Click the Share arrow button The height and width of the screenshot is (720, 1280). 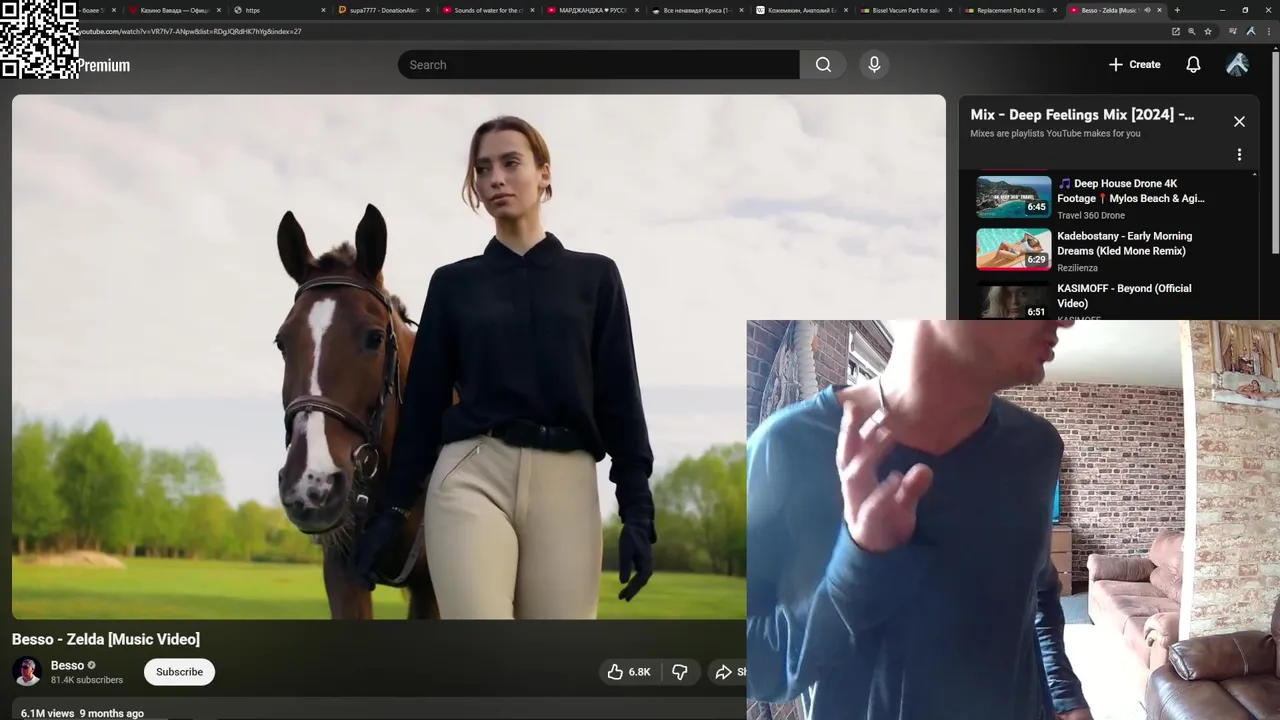(x=727, y=672)
